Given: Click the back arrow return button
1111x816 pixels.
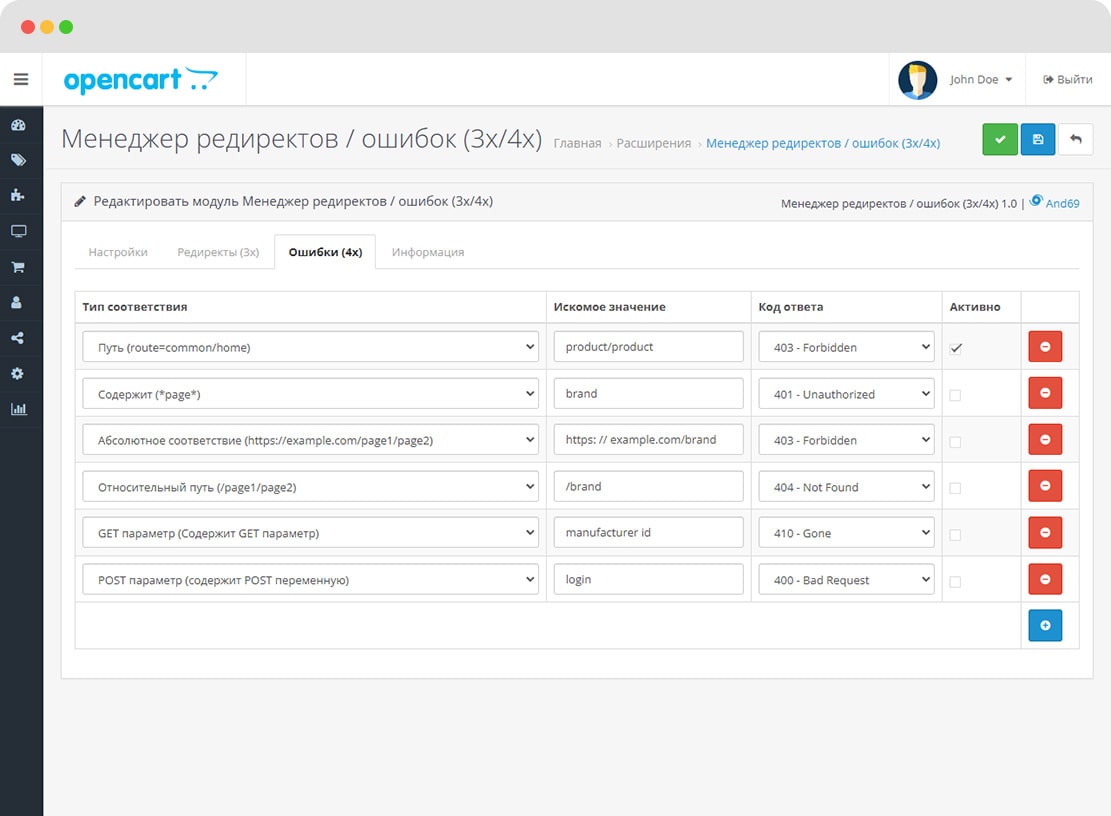Looking at the screenshot, I should tap(1076, 140).
